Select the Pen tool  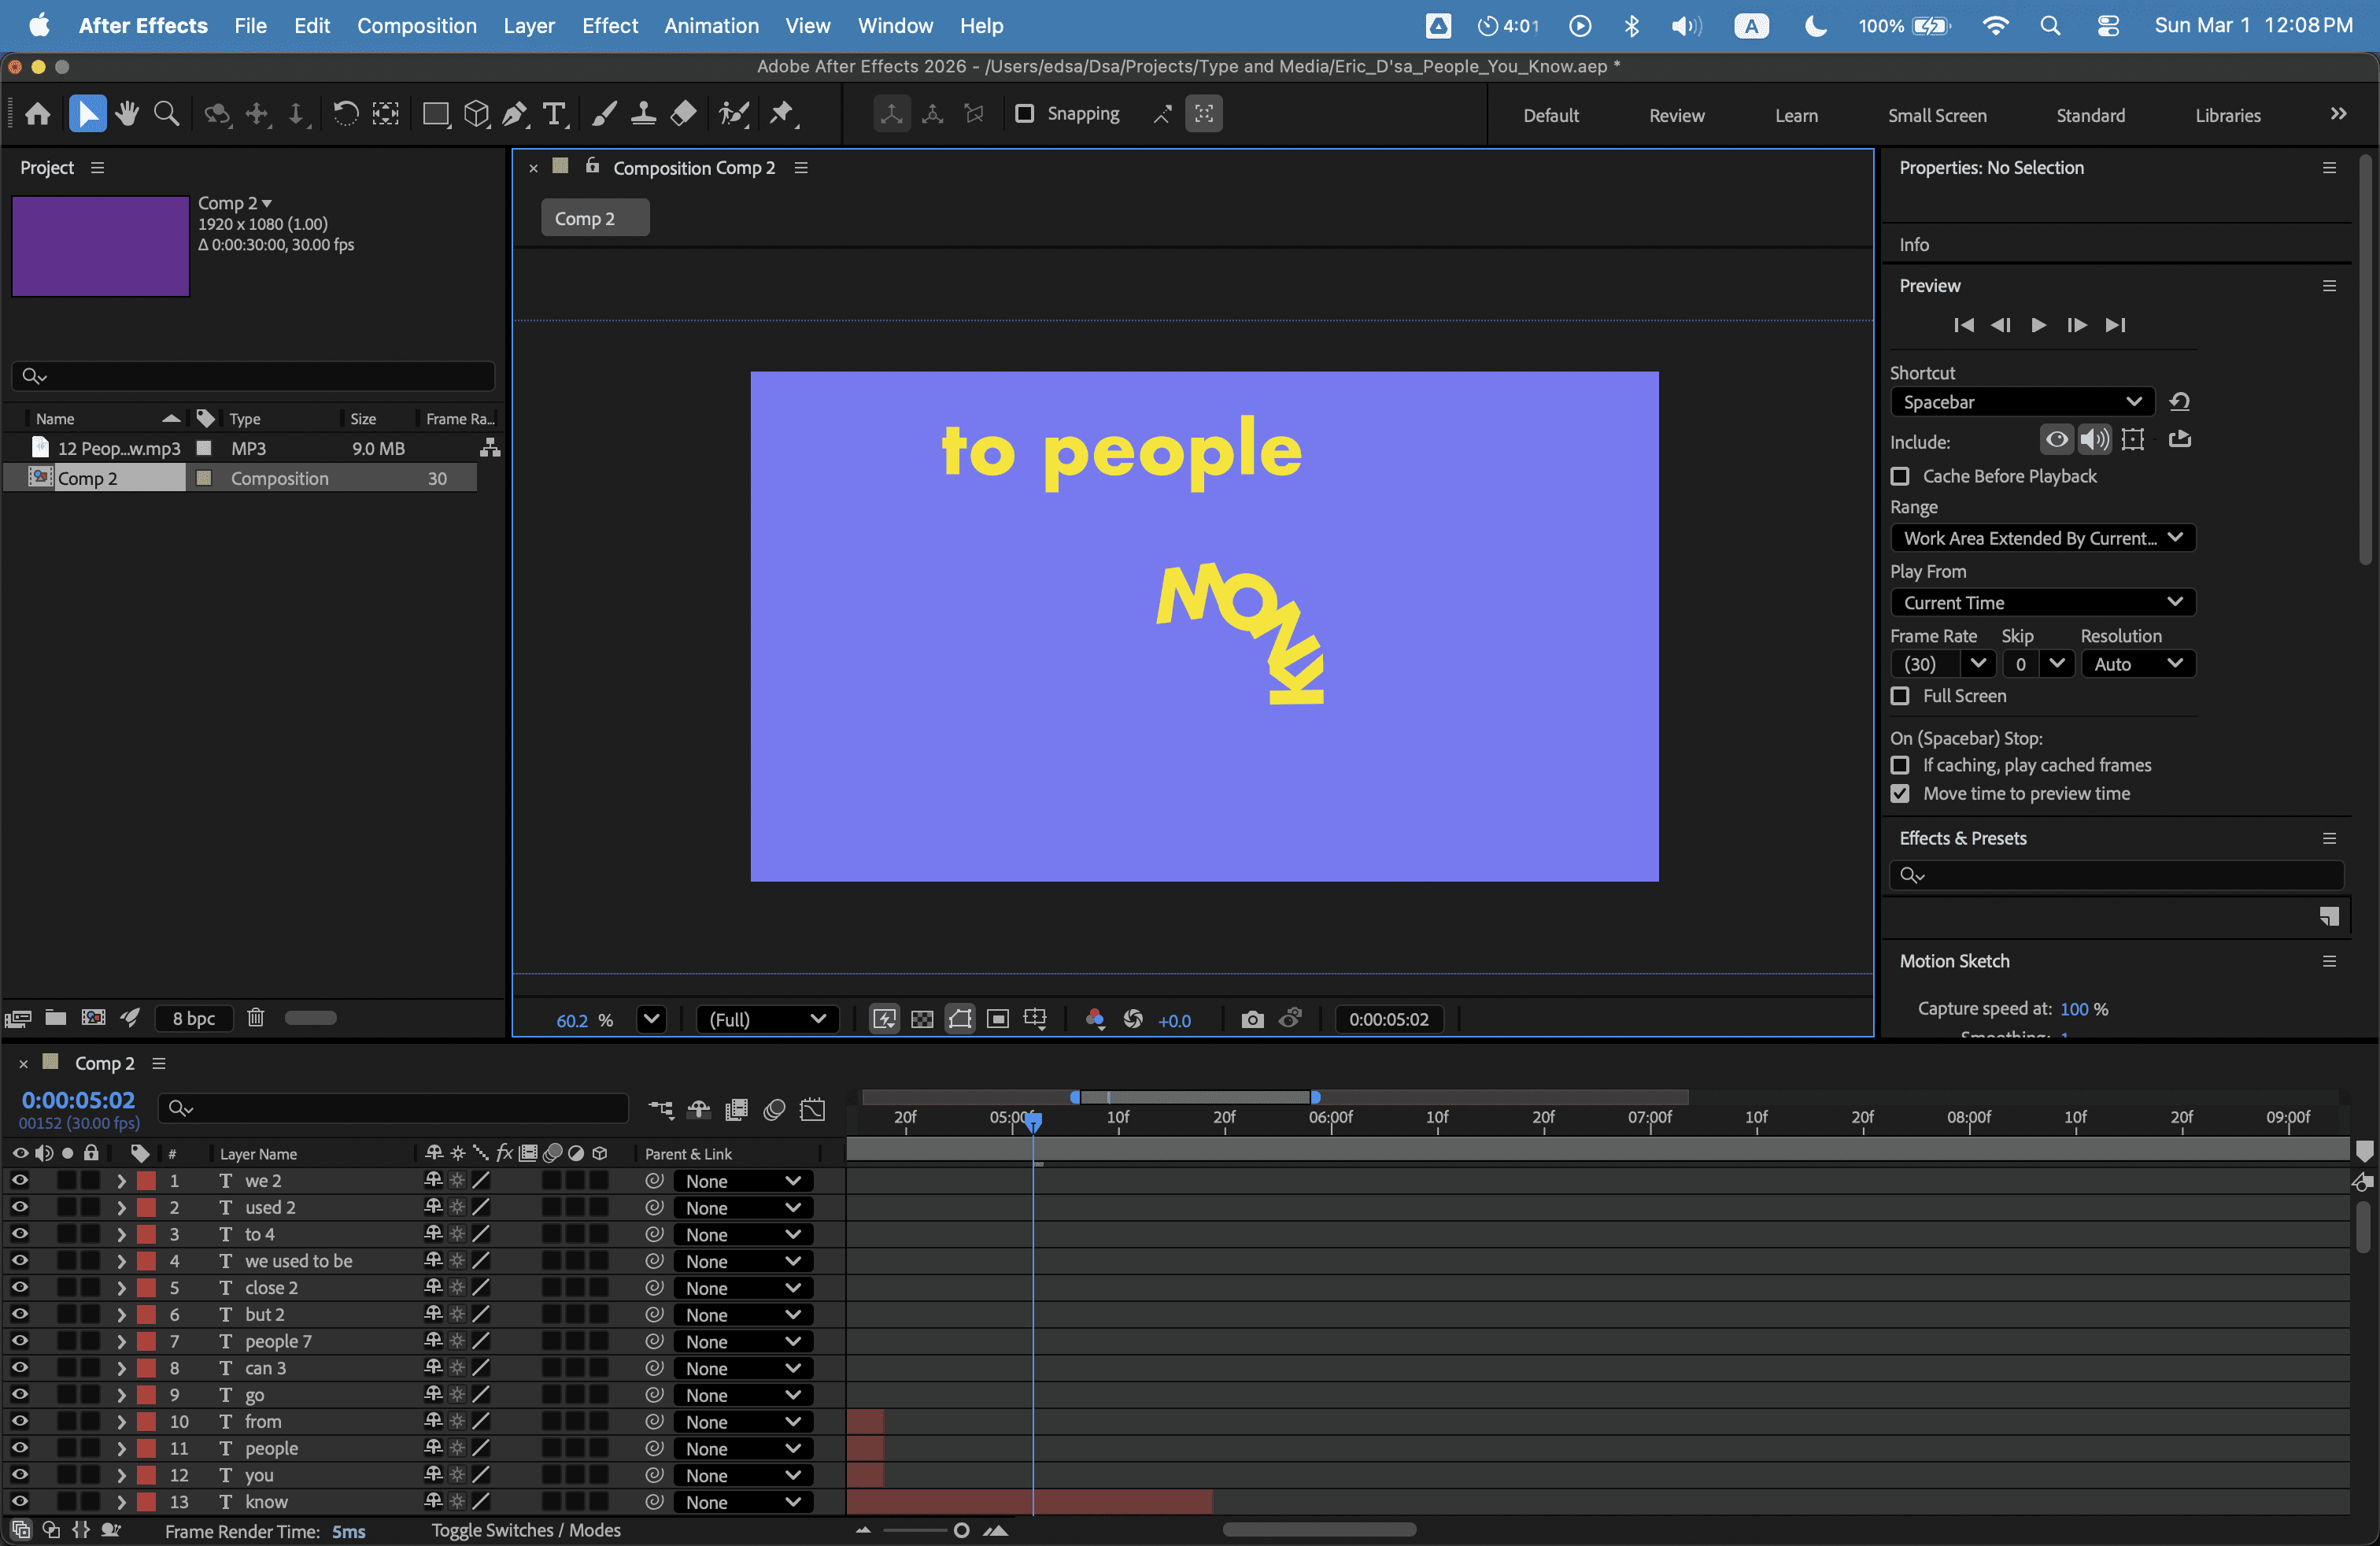click(x=514, y=114)
